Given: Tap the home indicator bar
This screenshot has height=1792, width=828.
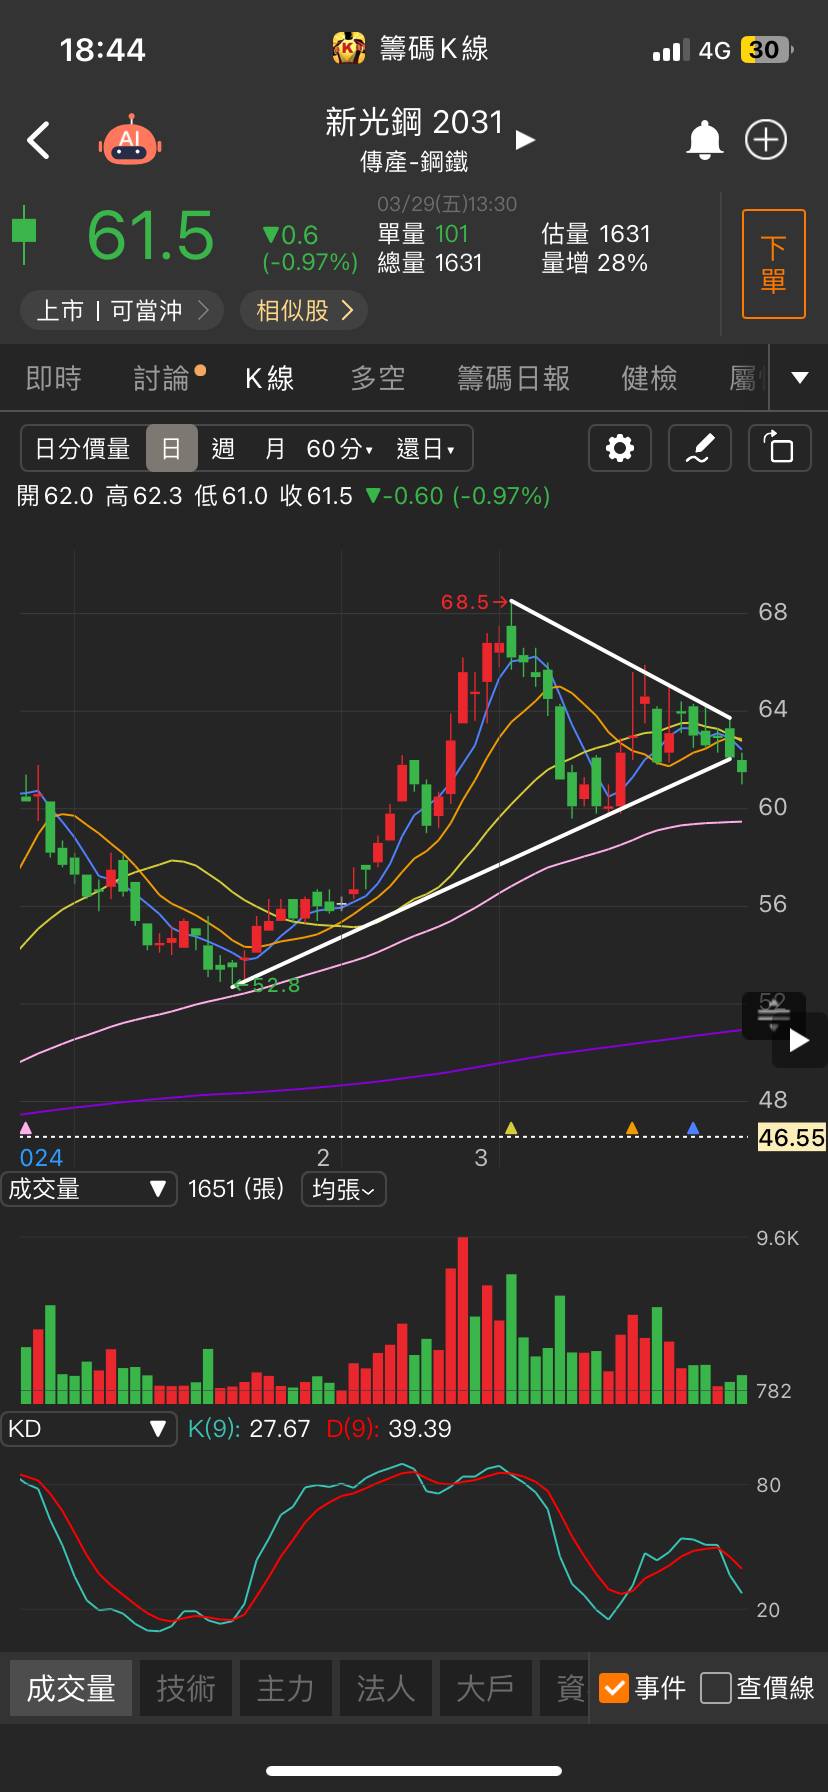Looking at the screenshot, I should (x=414, y=1770).
